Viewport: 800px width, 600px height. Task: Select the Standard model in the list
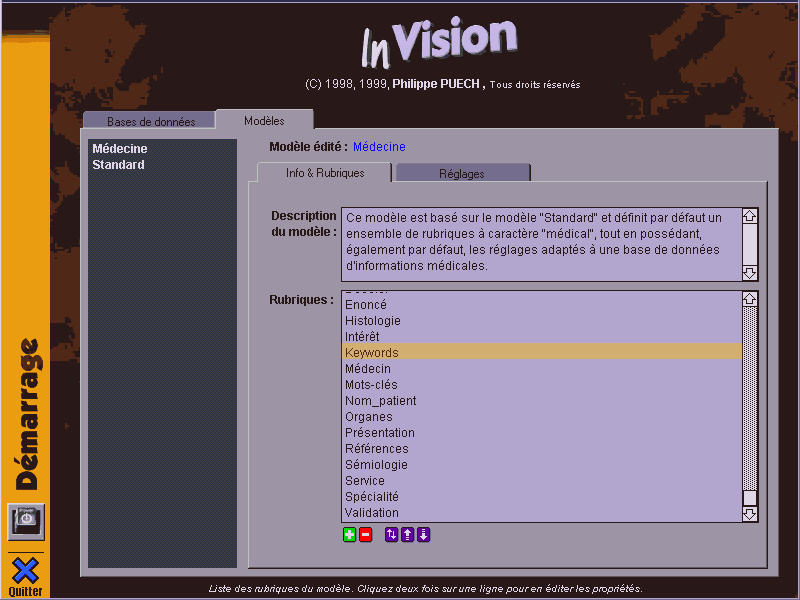(118, 165)
